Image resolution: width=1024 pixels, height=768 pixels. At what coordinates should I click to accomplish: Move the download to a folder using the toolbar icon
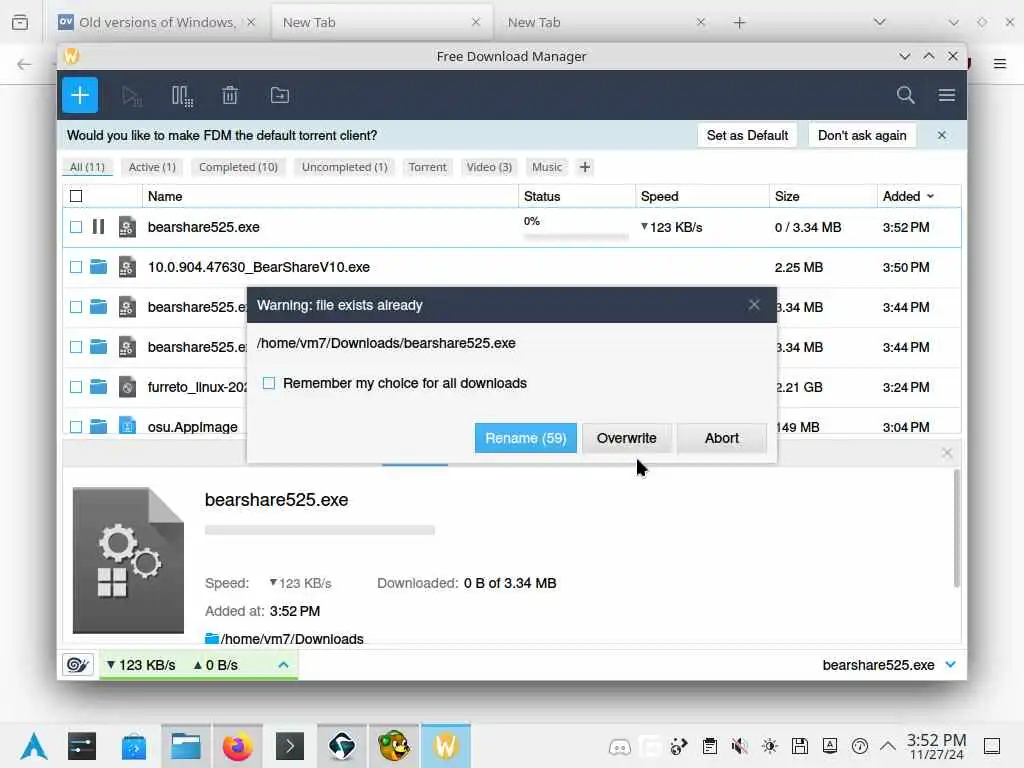(280, 95)
